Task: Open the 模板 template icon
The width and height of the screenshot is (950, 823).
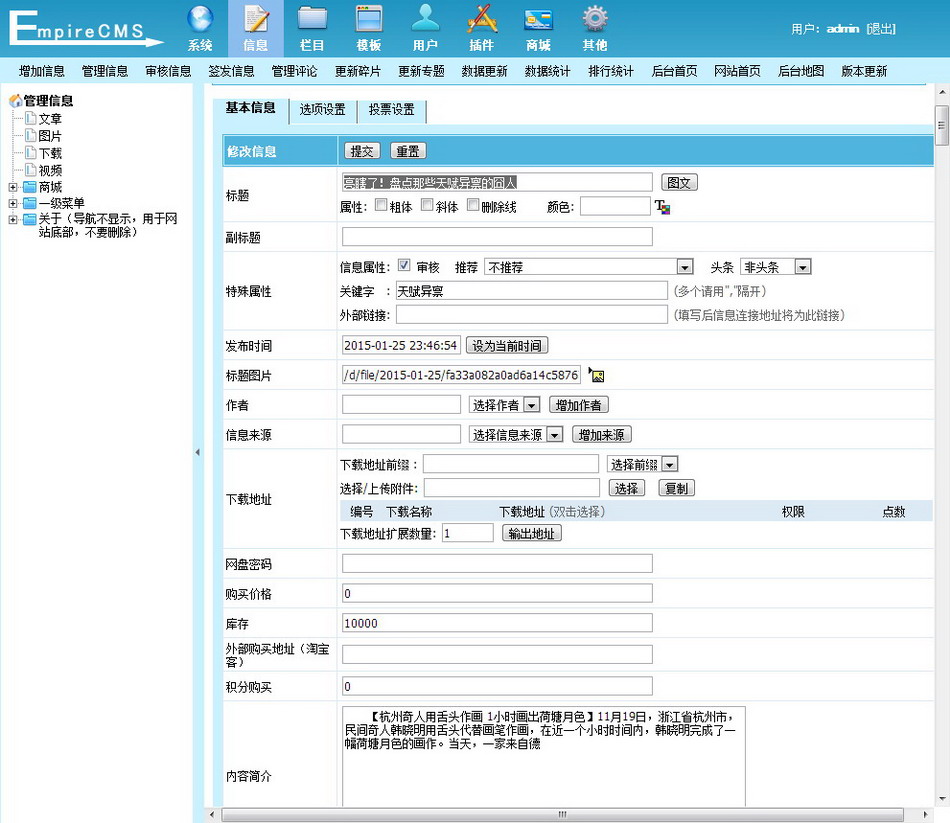Action: [x=369, y=20]
